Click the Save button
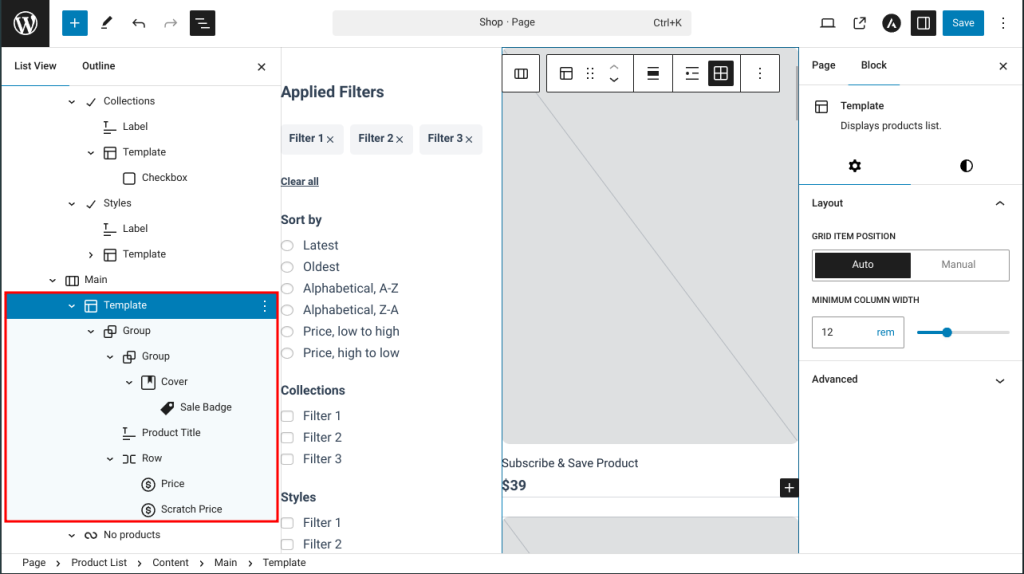Image resolution: width=1024 pixels, height=574 pixels. 962,23
